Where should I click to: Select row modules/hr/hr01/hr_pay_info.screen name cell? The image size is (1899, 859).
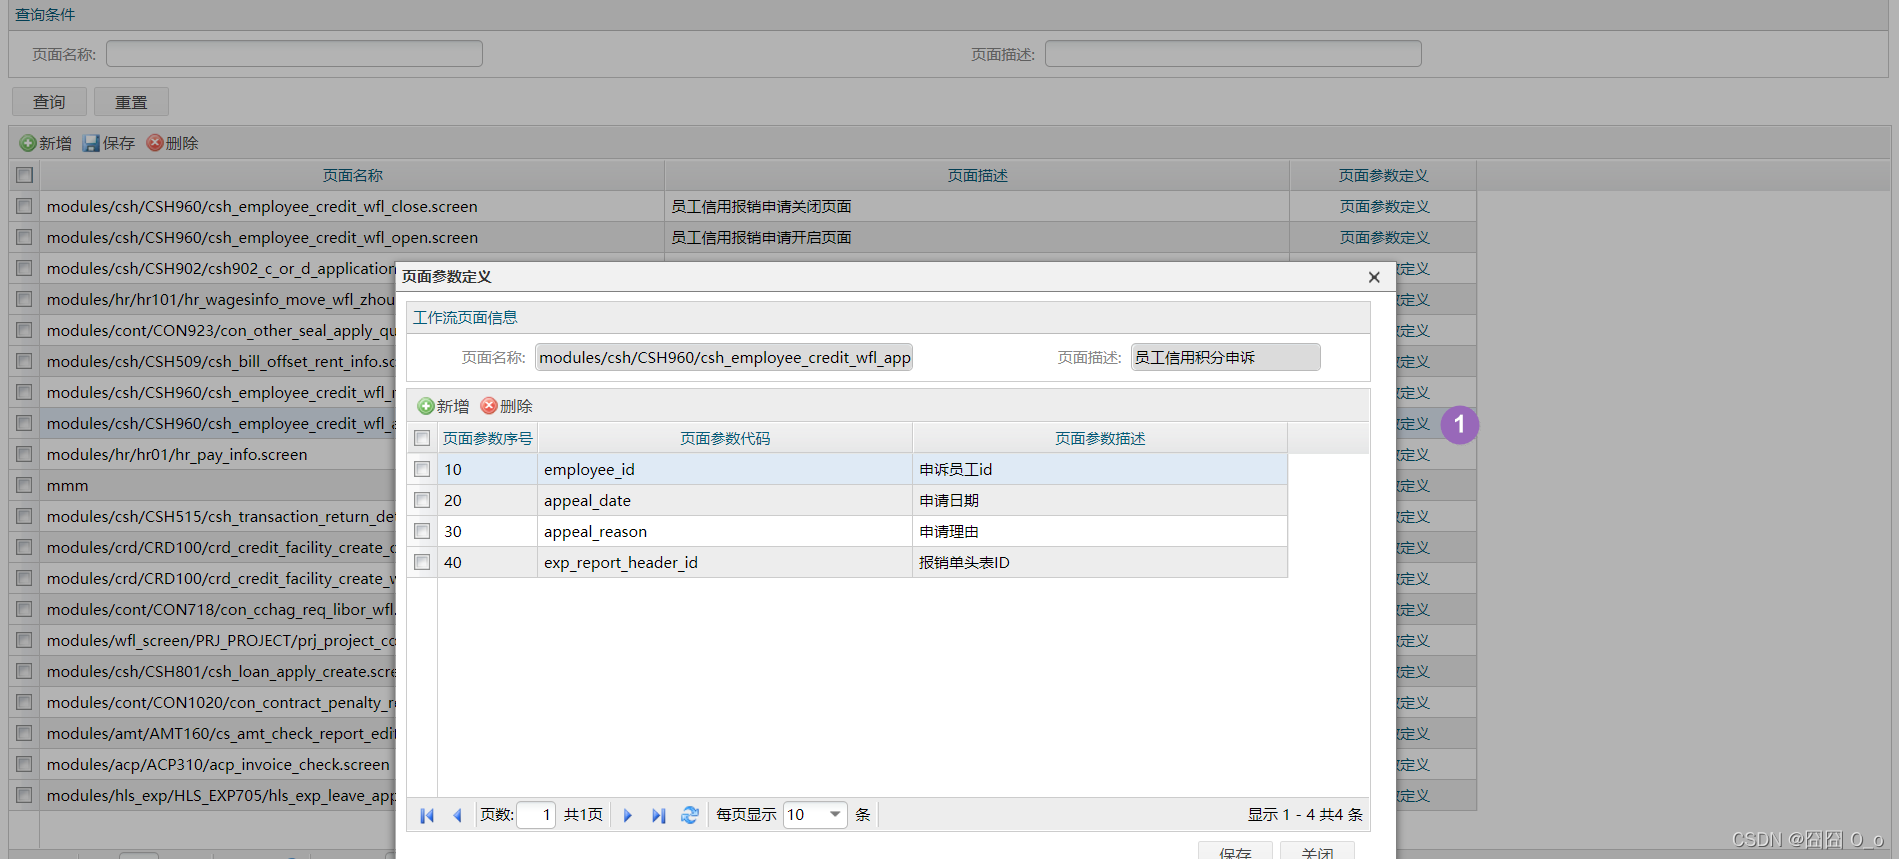[218, 454]
